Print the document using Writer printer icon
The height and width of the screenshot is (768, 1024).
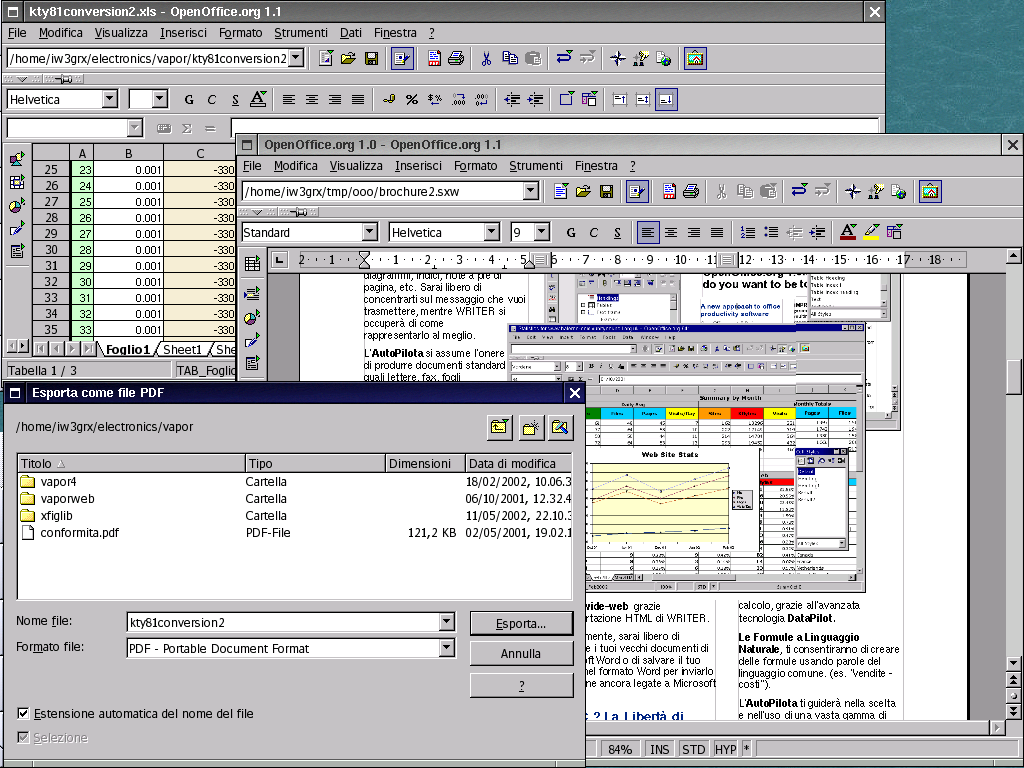click(691, 191)
